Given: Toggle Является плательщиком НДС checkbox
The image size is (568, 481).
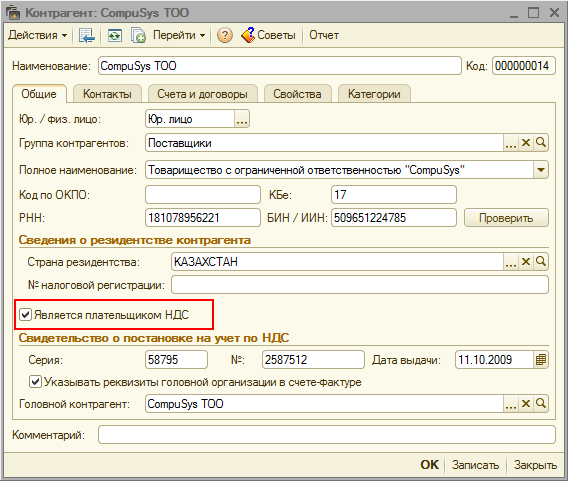Looking at the screenshot, I should (25, 314).
